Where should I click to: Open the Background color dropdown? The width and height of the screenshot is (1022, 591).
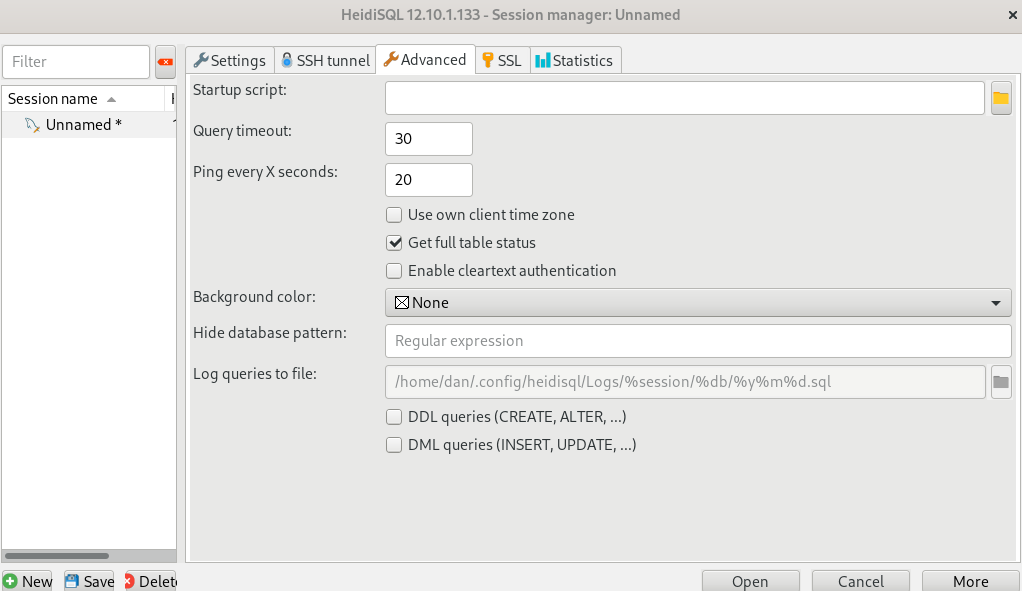coord(698,303)
